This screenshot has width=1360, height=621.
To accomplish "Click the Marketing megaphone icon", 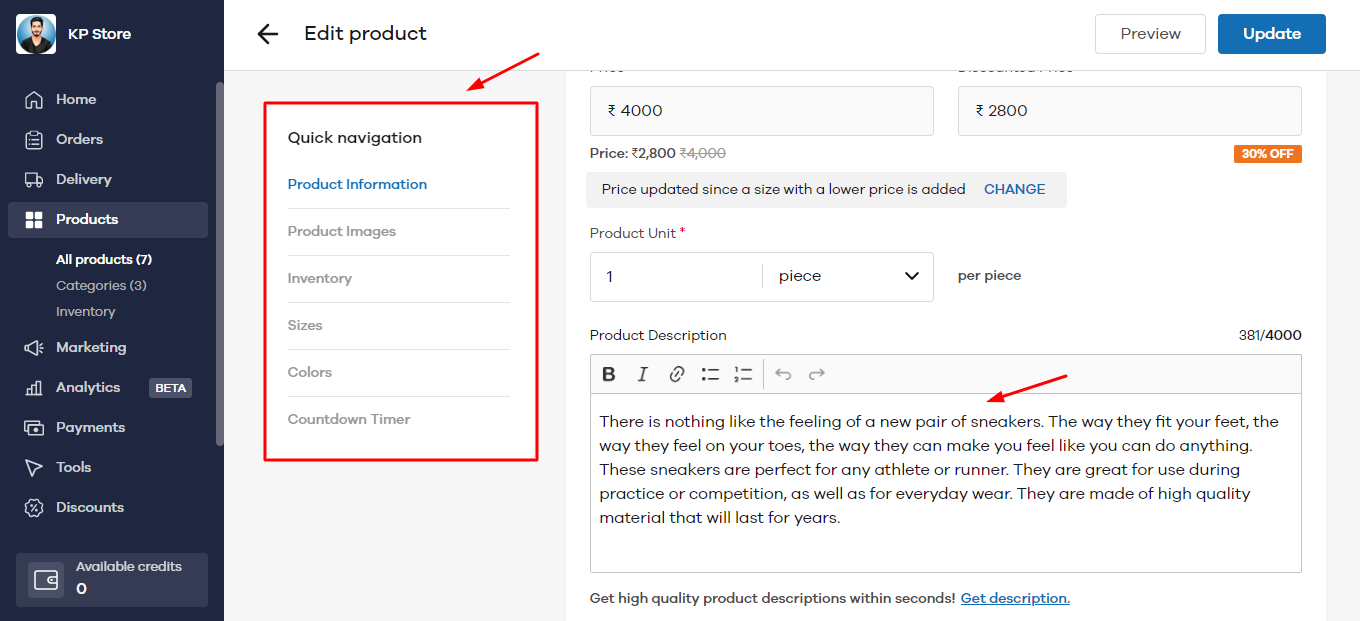I will 34,348.
